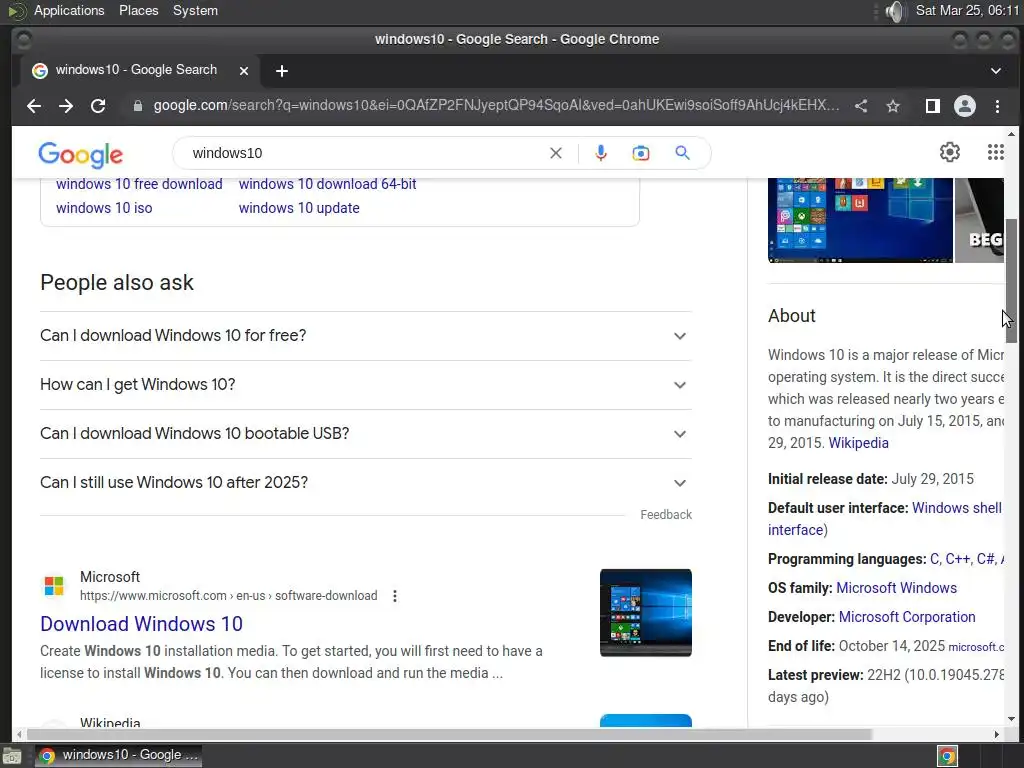Click in the Google search input field
1024x768 pixels.
click(x=366, y=153)
